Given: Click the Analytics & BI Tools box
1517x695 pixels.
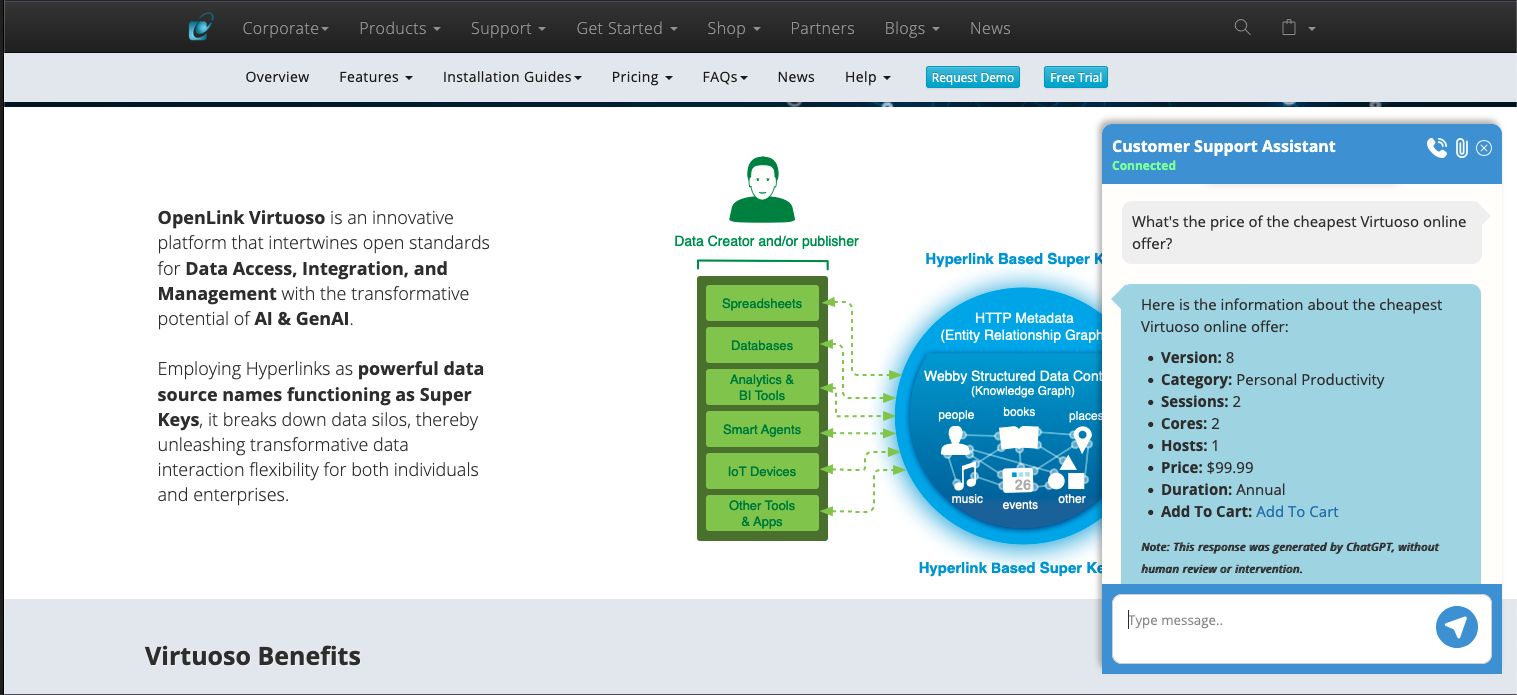Looking at the screenshot, I should tap(762, 387).
